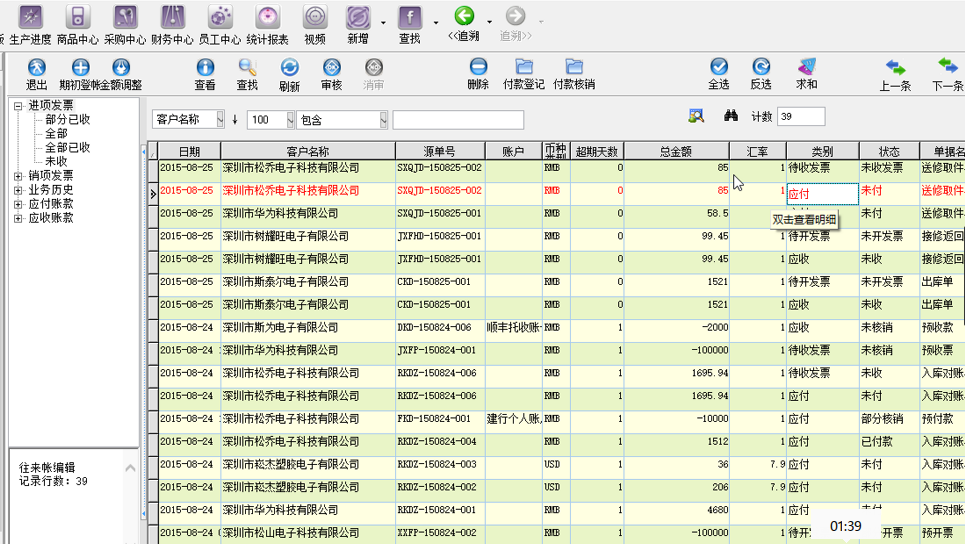Click the 求和 sum icon

point(806,66)
